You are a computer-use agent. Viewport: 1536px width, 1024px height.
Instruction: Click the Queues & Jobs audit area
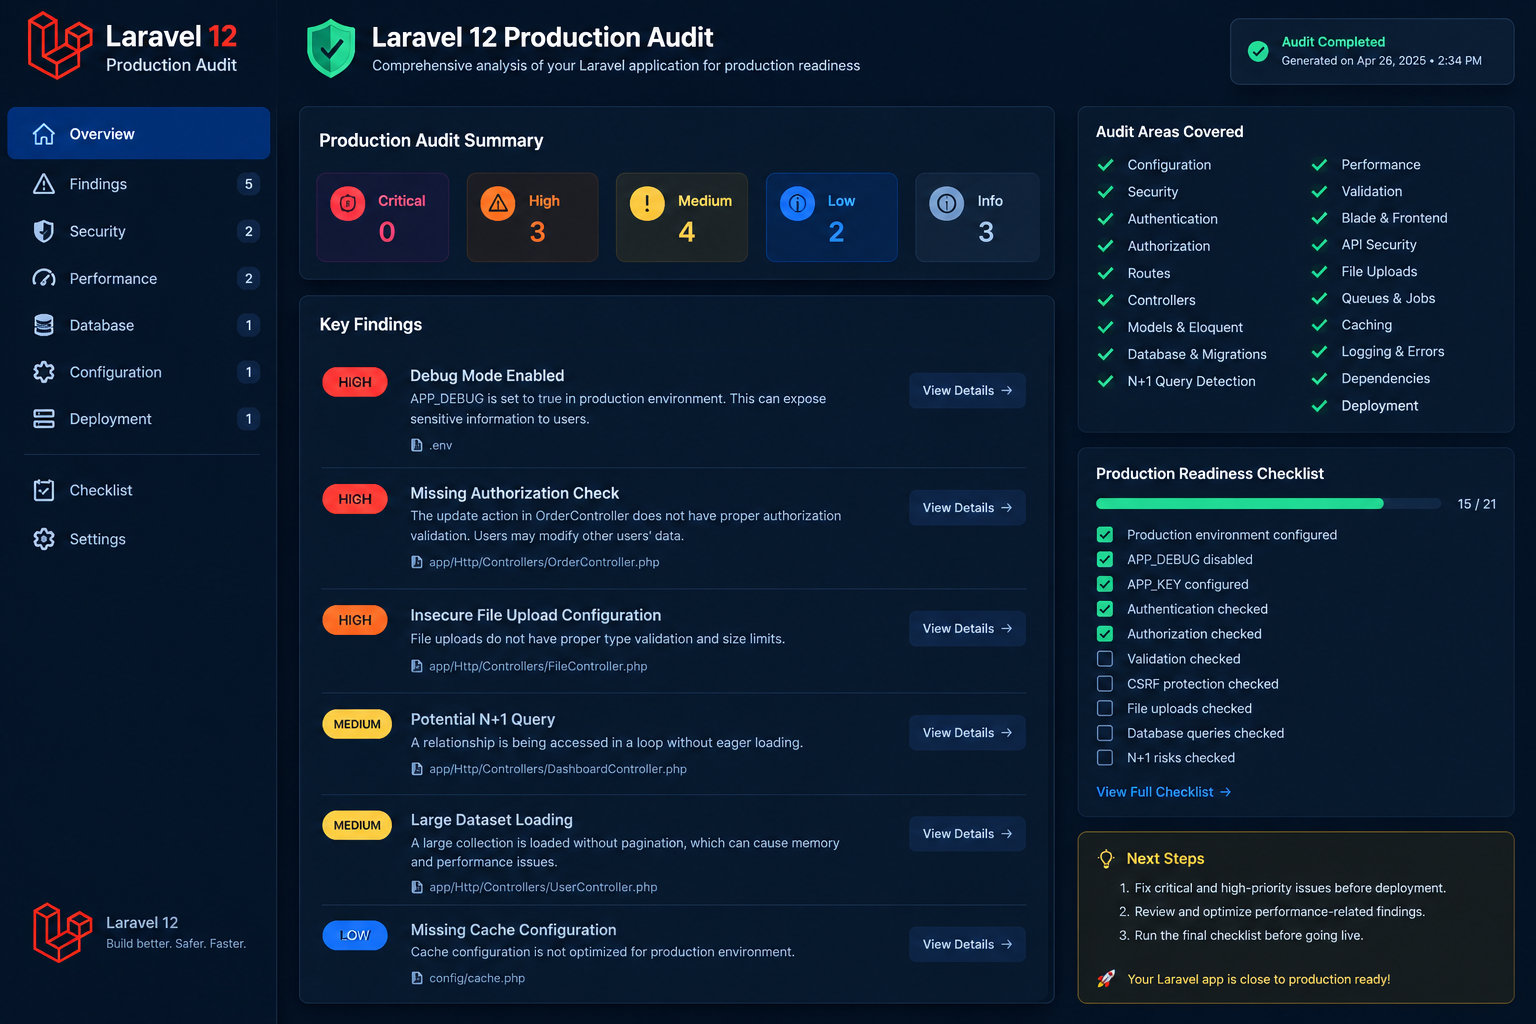[1388, 298]
